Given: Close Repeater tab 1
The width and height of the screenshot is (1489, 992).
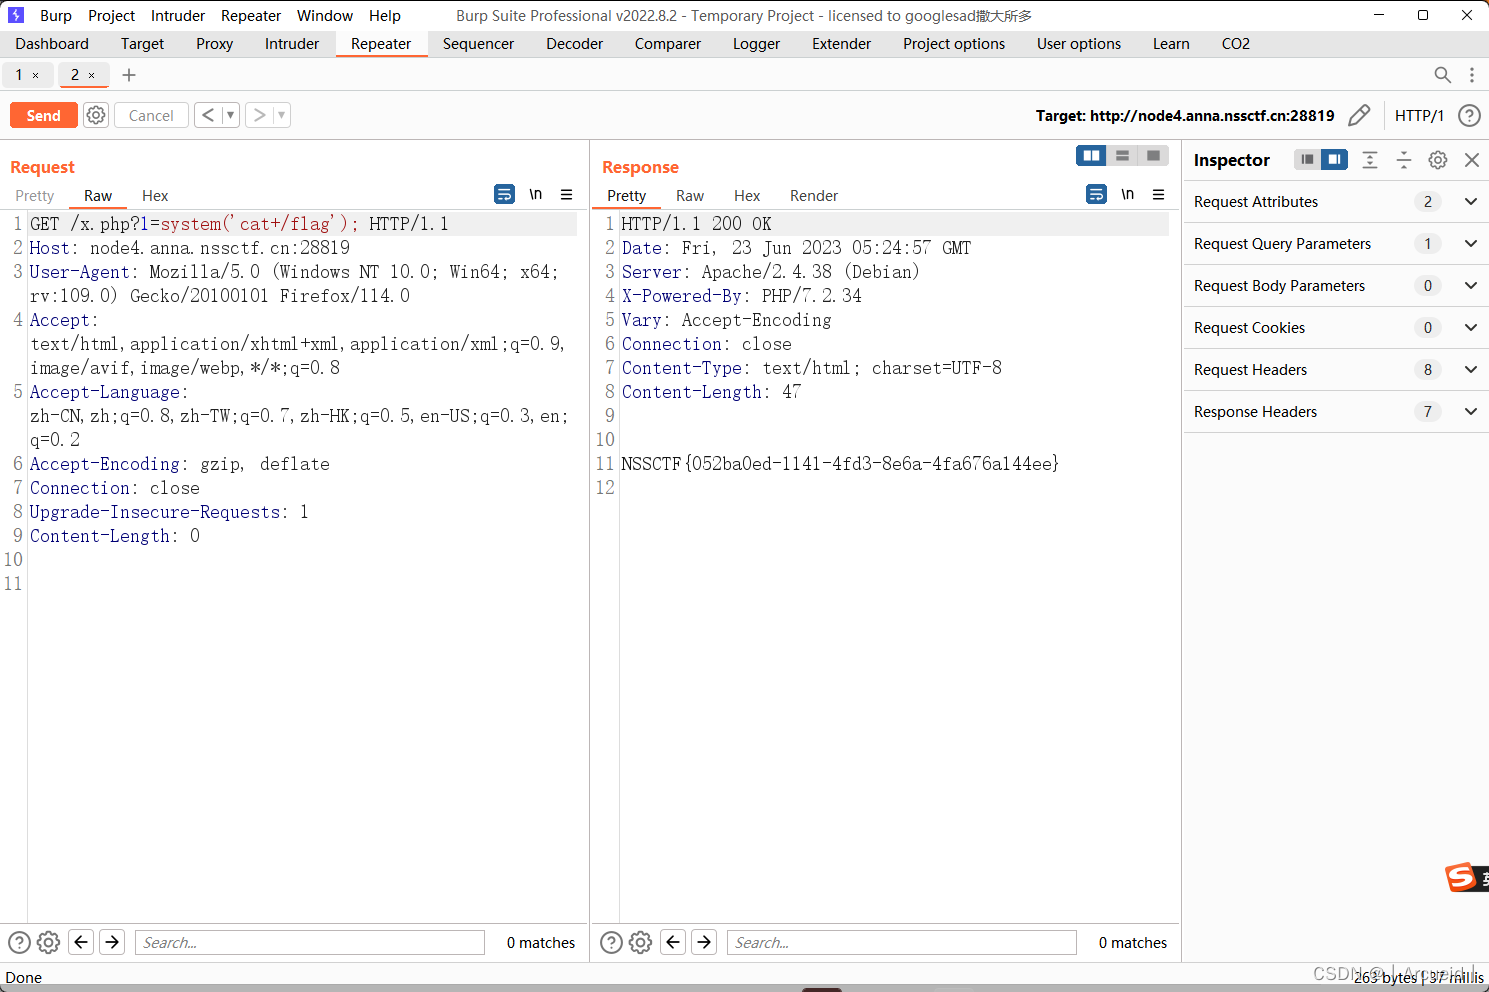Looking at the screenshot, I should point(36,75).
